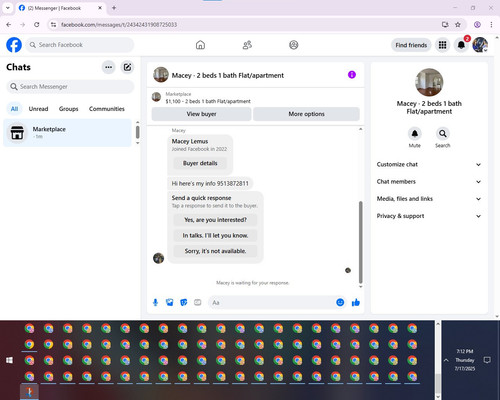The width and height of the screenshot is (500, 400).
Task: Open the notifications bell with badge
Action: tap(461, 45)
